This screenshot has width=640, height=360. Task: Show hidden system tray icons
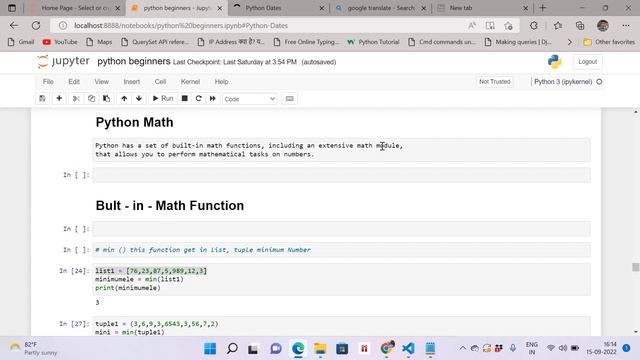click(x=462, y=348)
